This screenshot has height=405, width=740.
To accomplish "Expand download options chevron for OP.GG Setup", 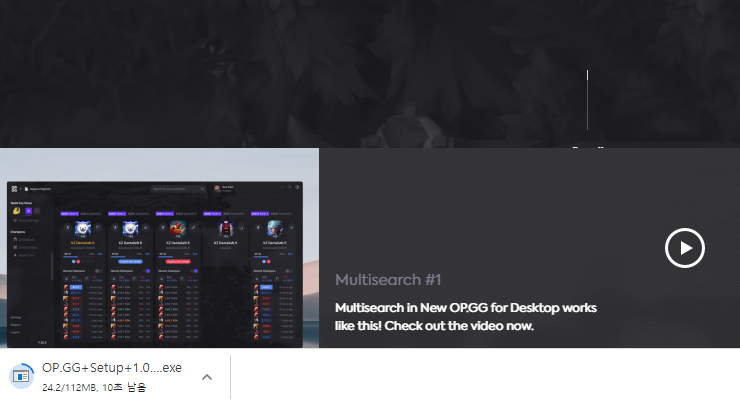I will click(x=207, y=377).
